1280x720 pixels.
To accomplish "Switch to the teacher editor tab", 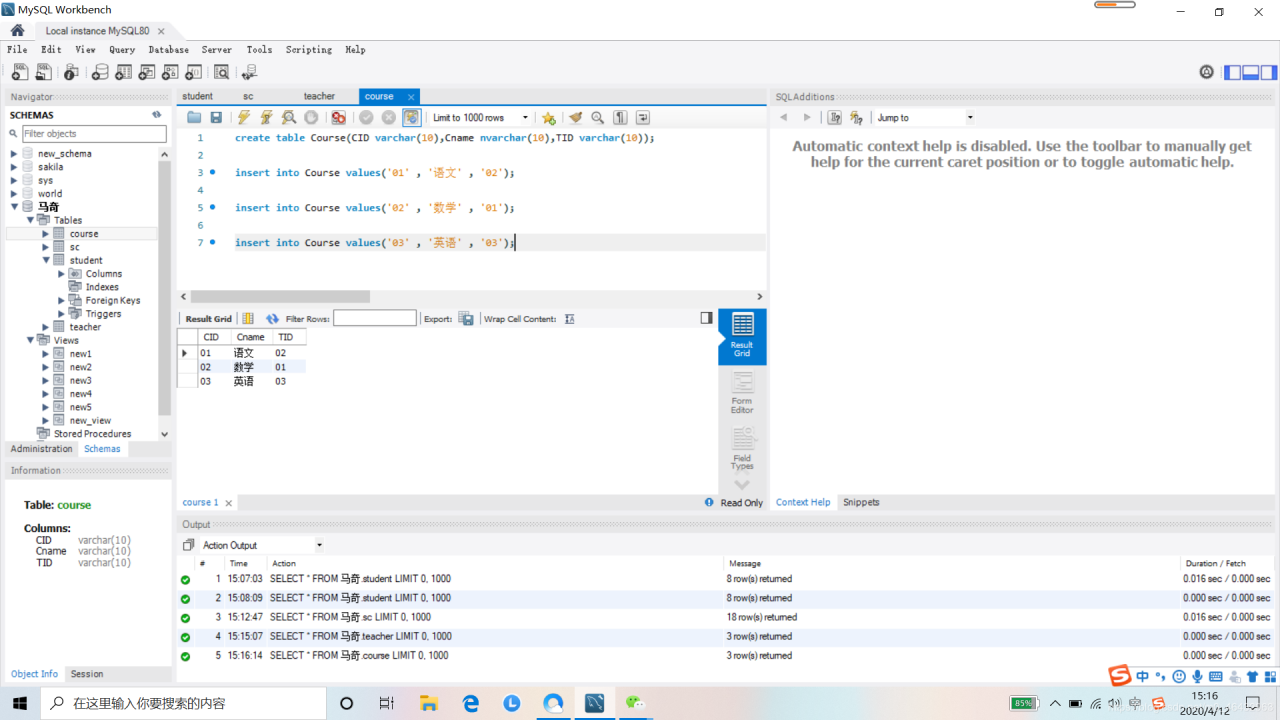I will (x=319, y=96).
